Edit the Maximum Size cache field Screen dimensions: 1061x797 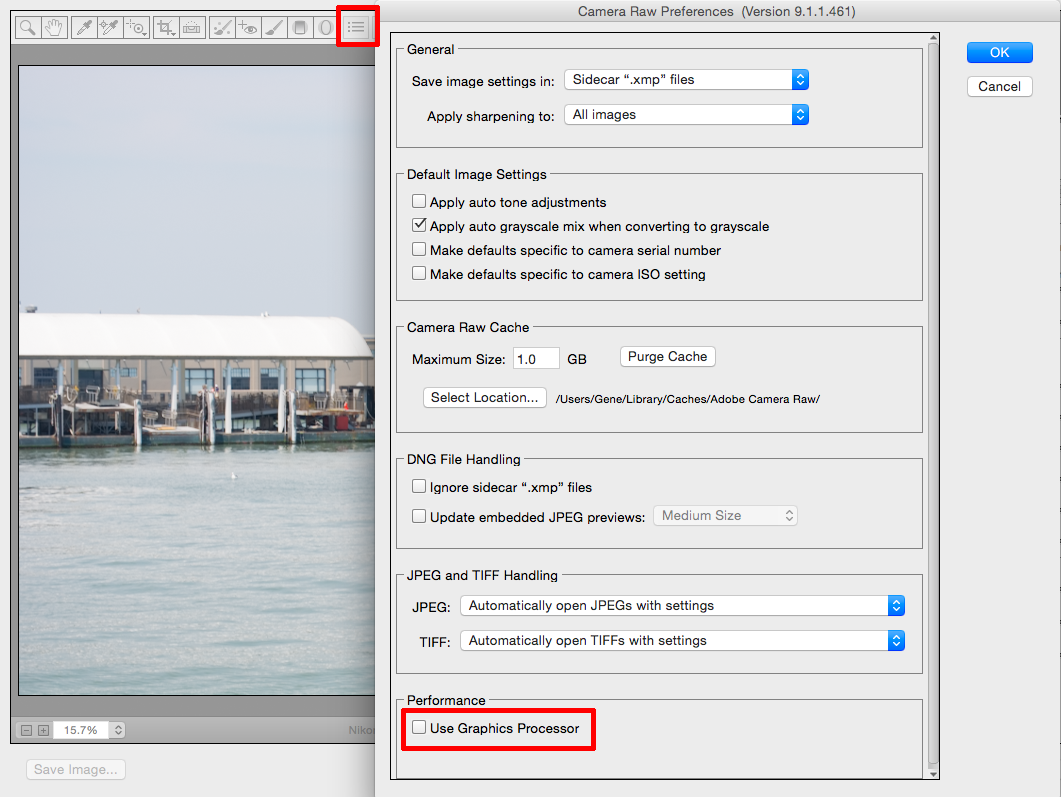coord(536,358)
